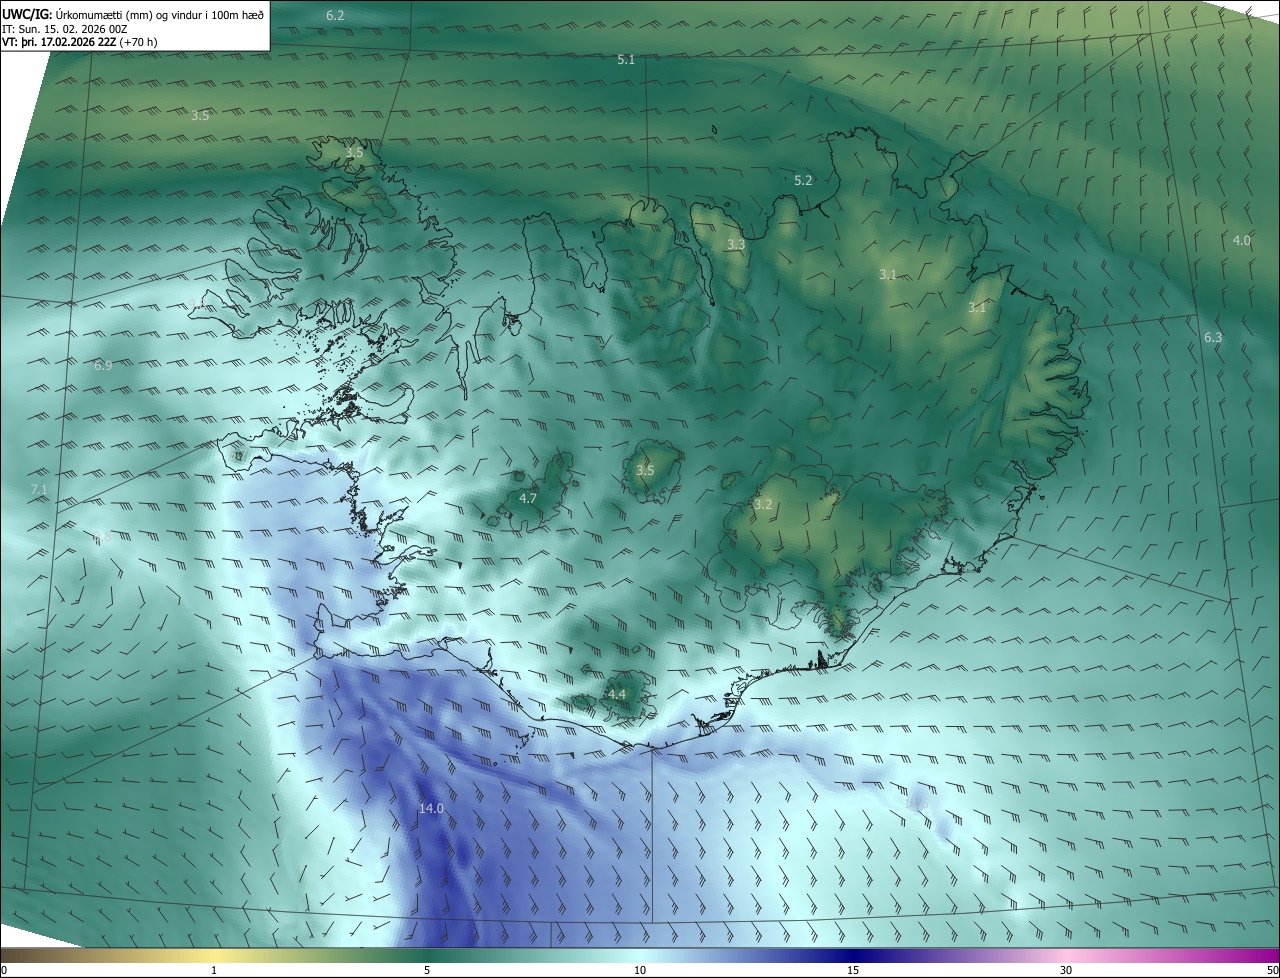
Task: Click the 6.2 value at the top of the map
Action: click(335, 15)
